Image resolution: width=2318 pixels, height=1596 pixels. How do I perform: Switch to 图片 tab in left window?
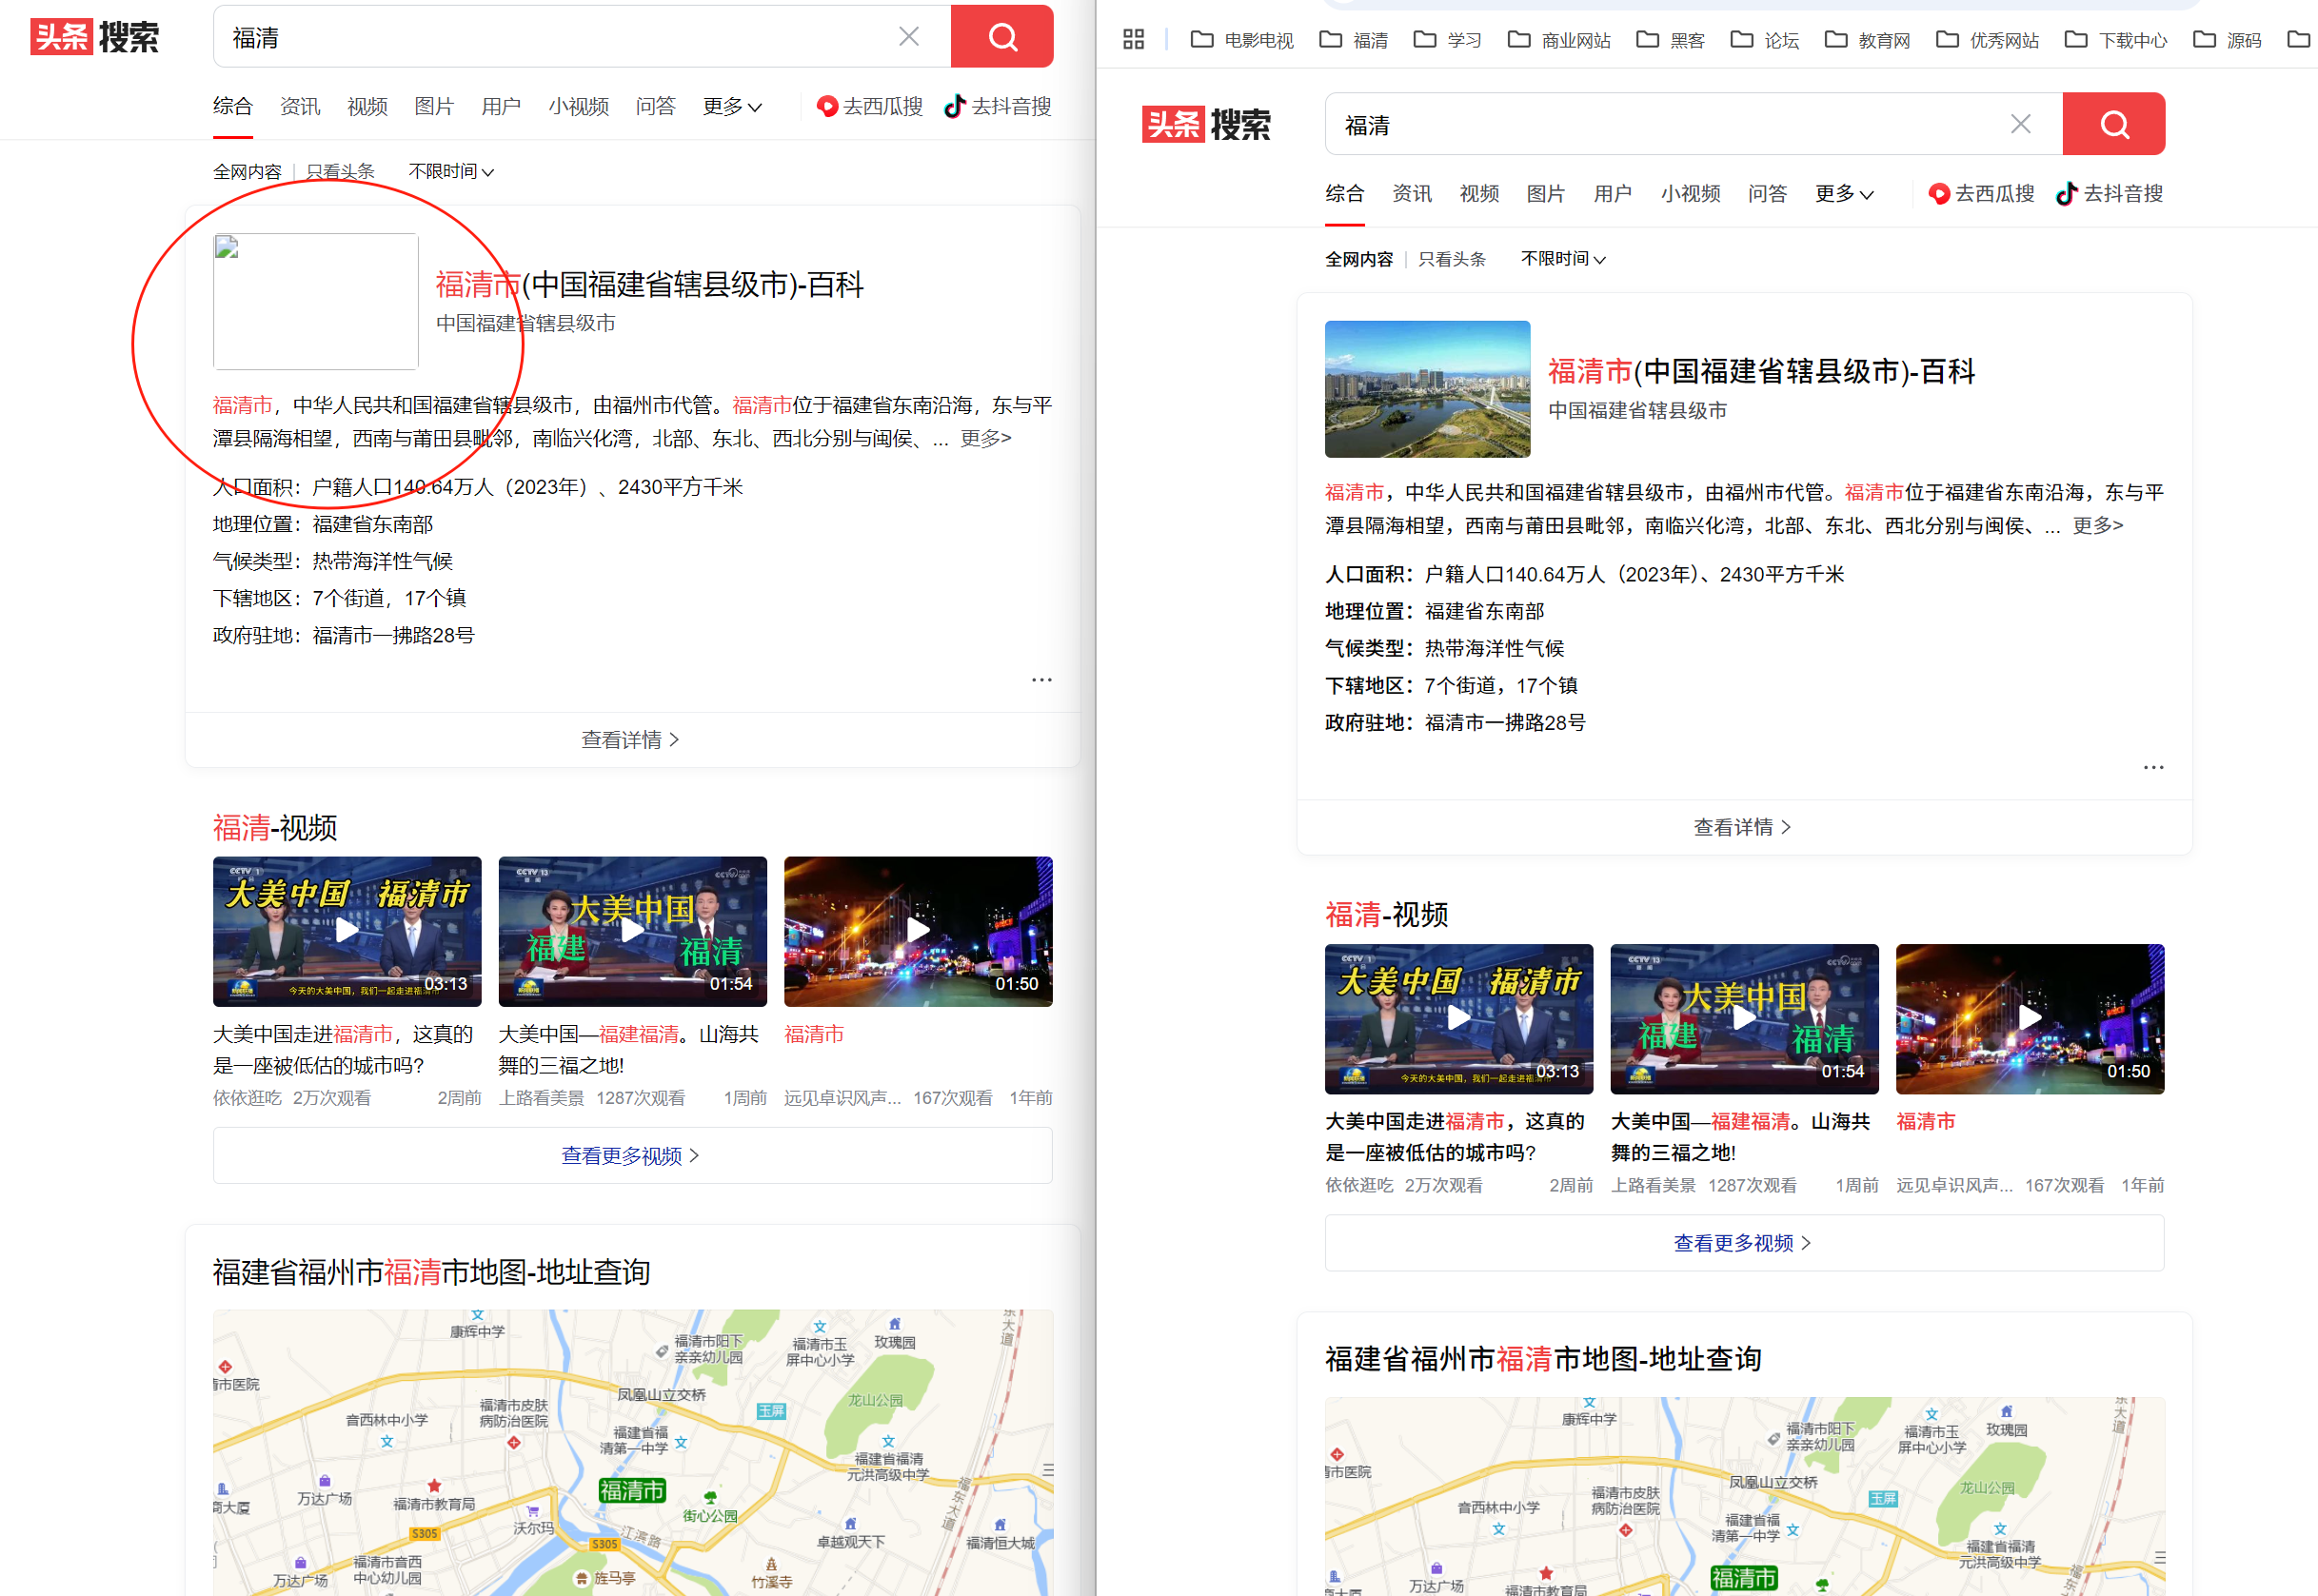pyautogui.click(x=434, y=106)
